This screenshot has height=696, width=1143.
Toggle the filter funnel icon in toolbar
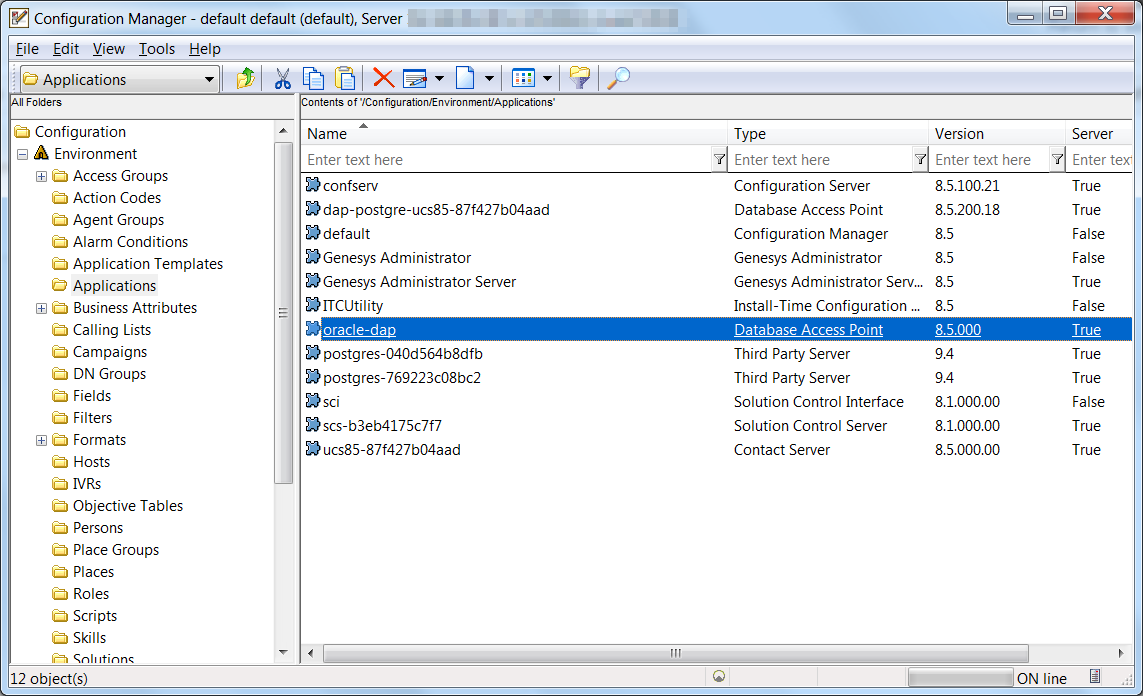click(579, 79)
